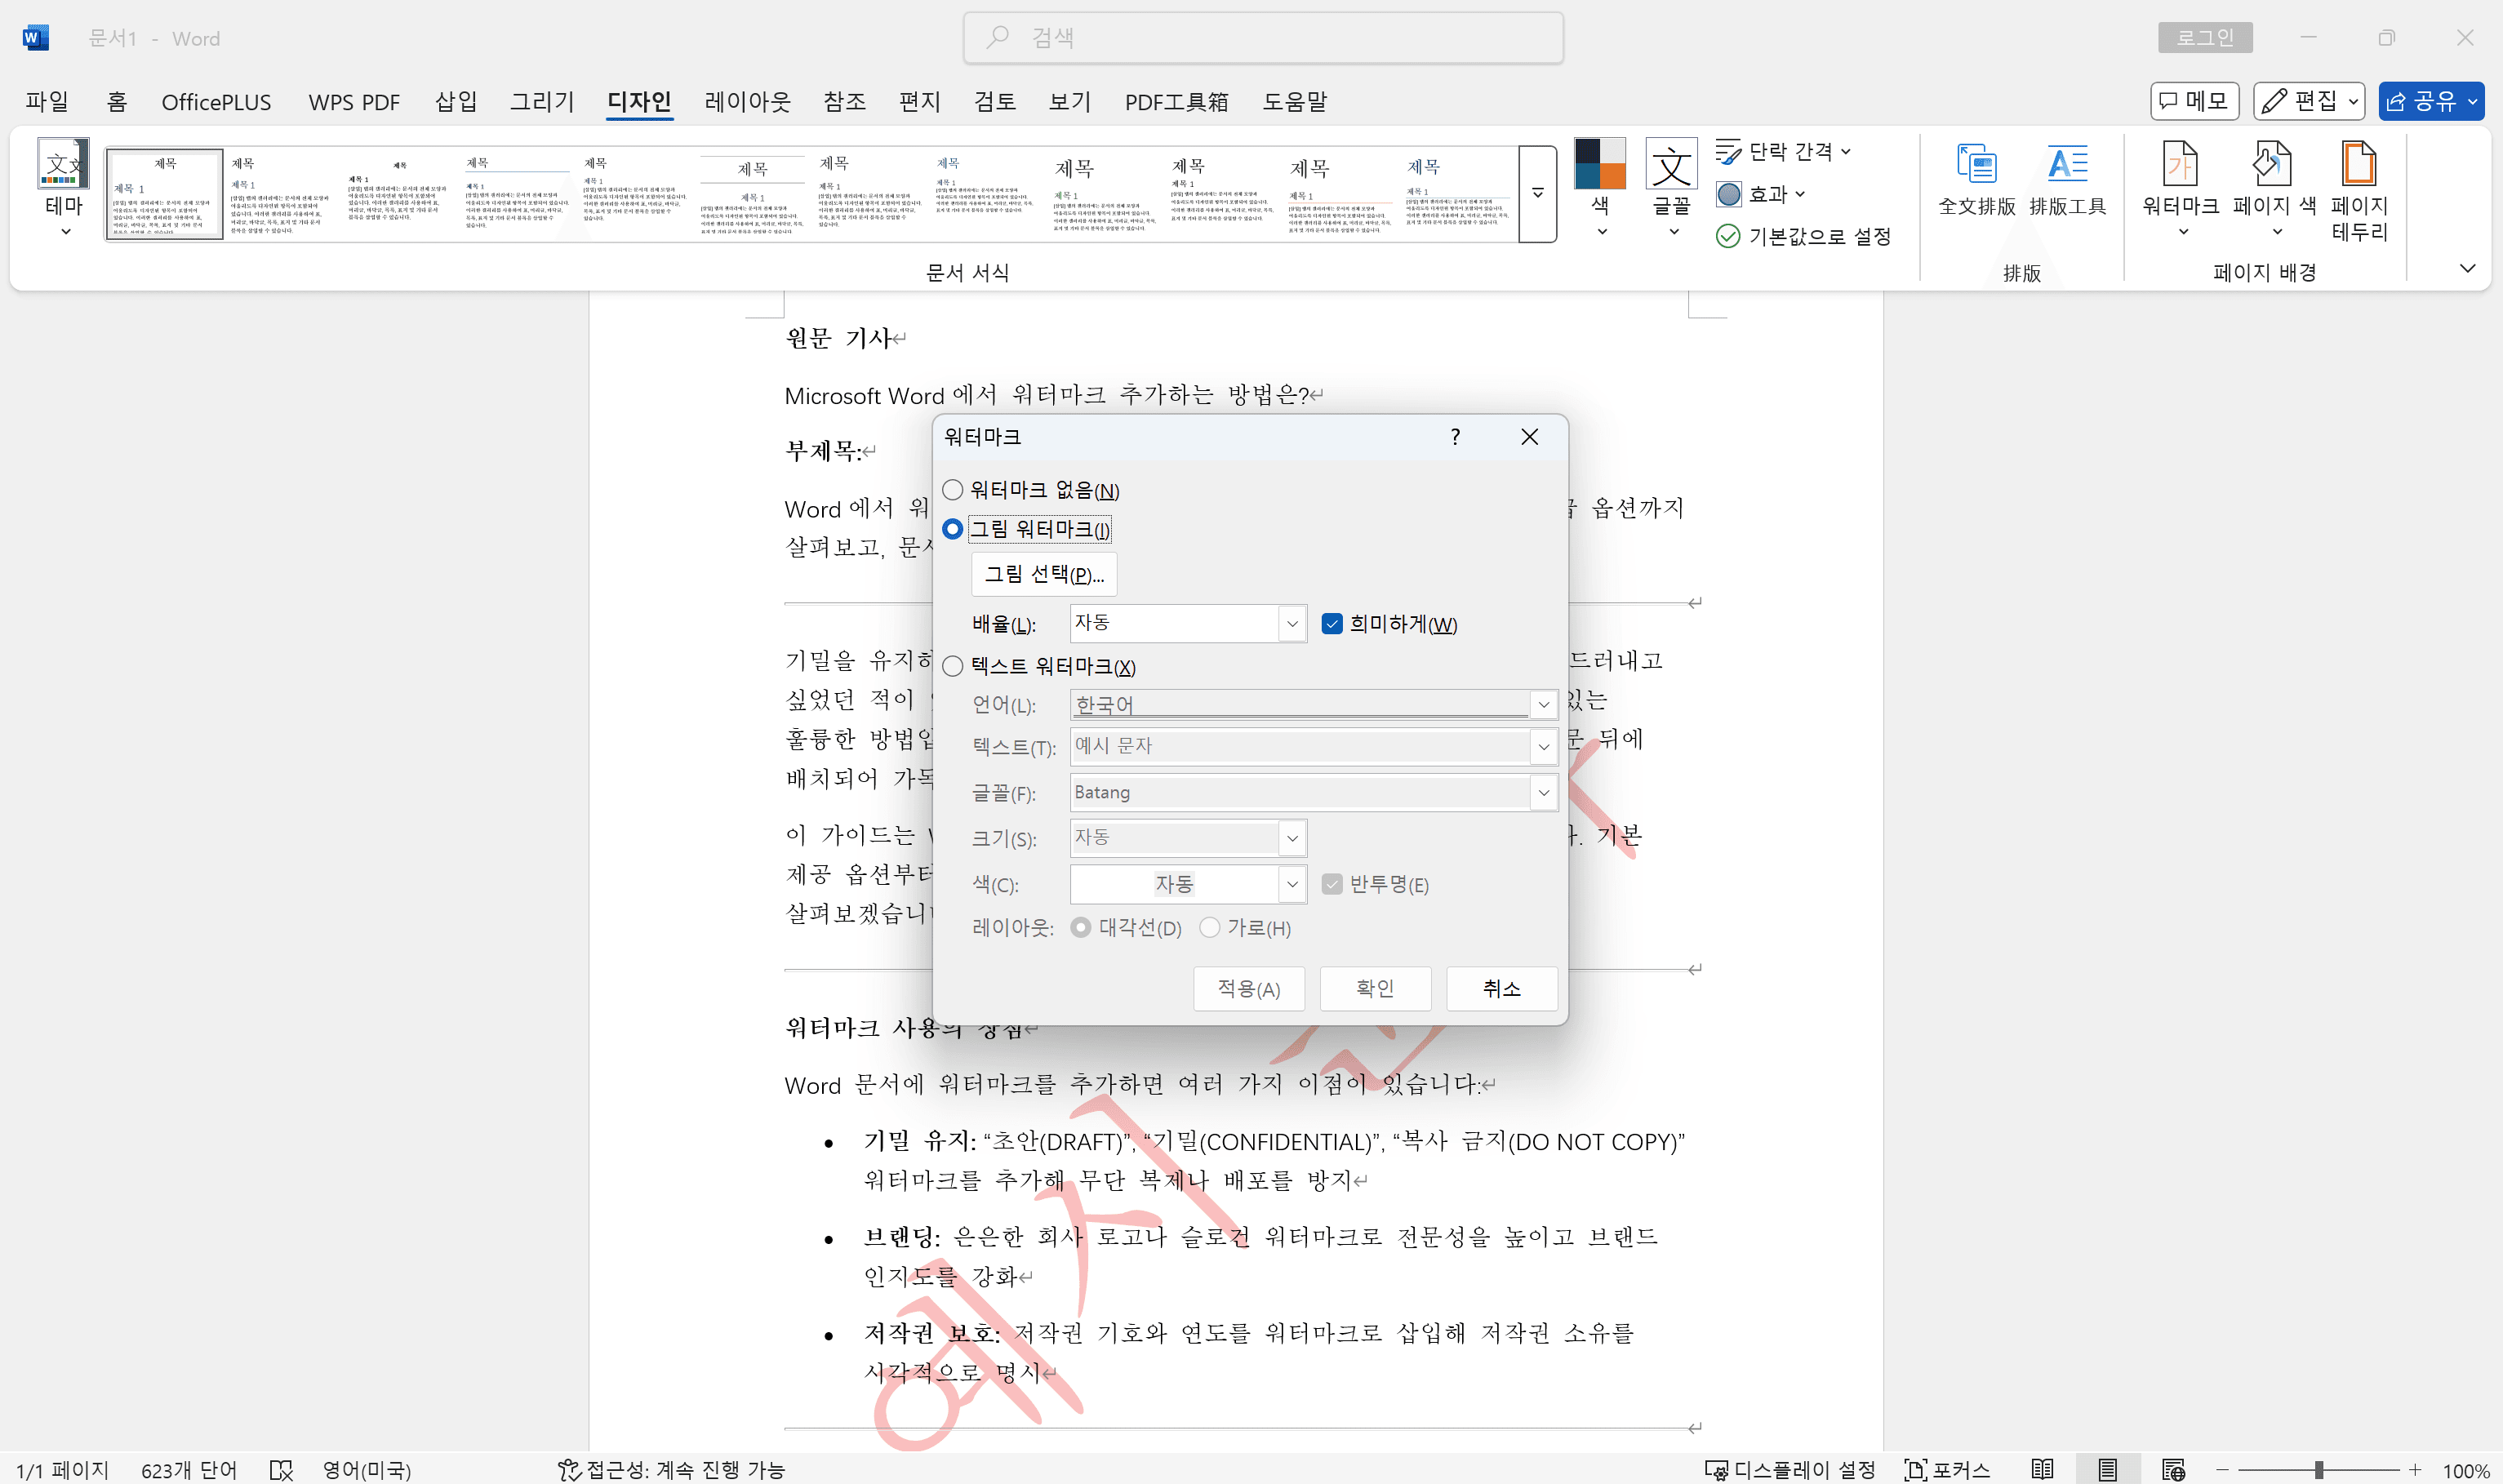2503x1484 pixels.
Task: Click the language indicator 영어(미국)
Action: [366, 1469]
